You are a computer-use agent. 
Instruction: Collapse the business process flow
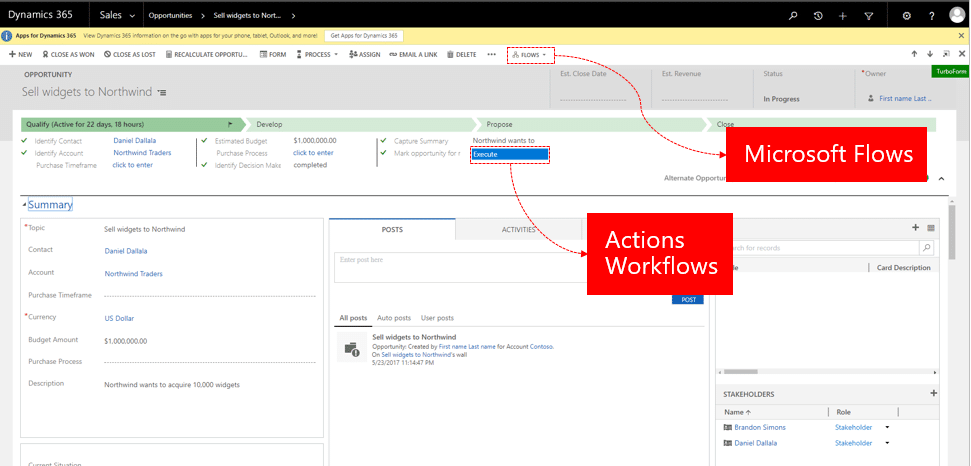pos(941,178)
